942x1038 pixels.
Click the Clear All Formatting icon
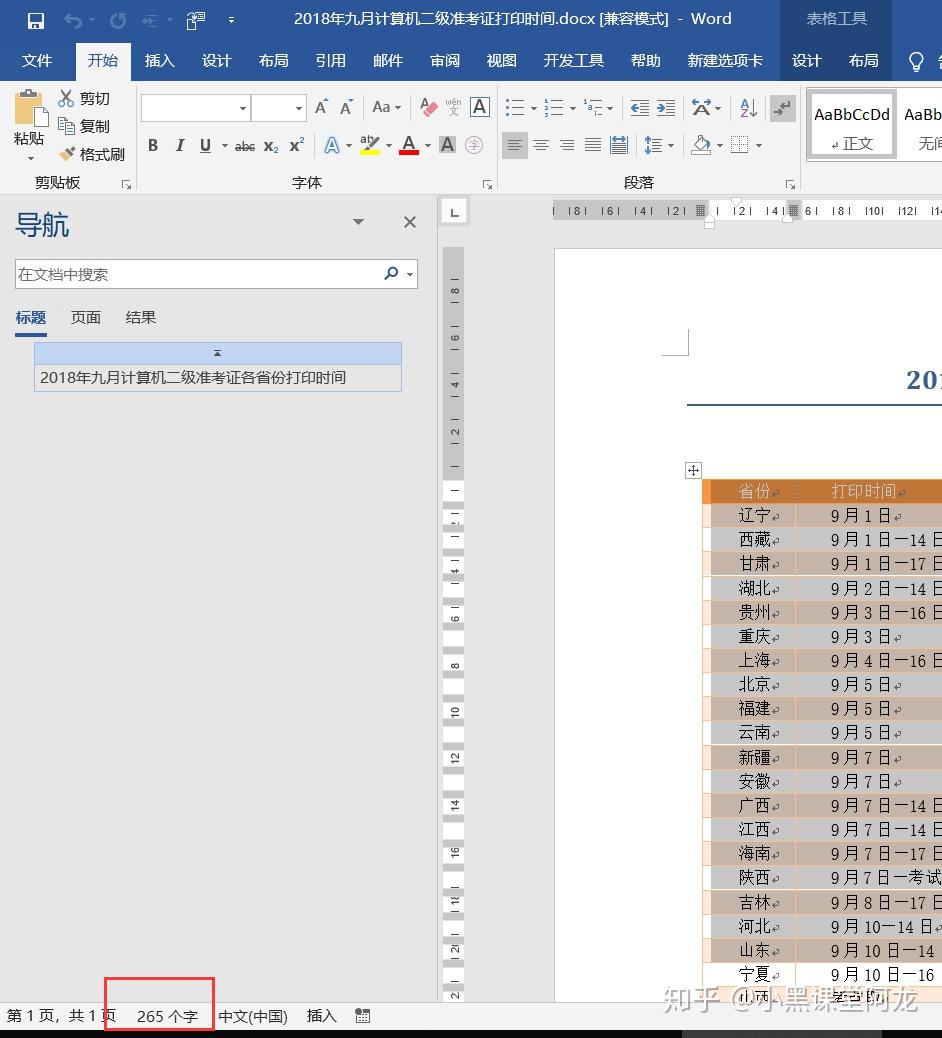click(427, 107)
